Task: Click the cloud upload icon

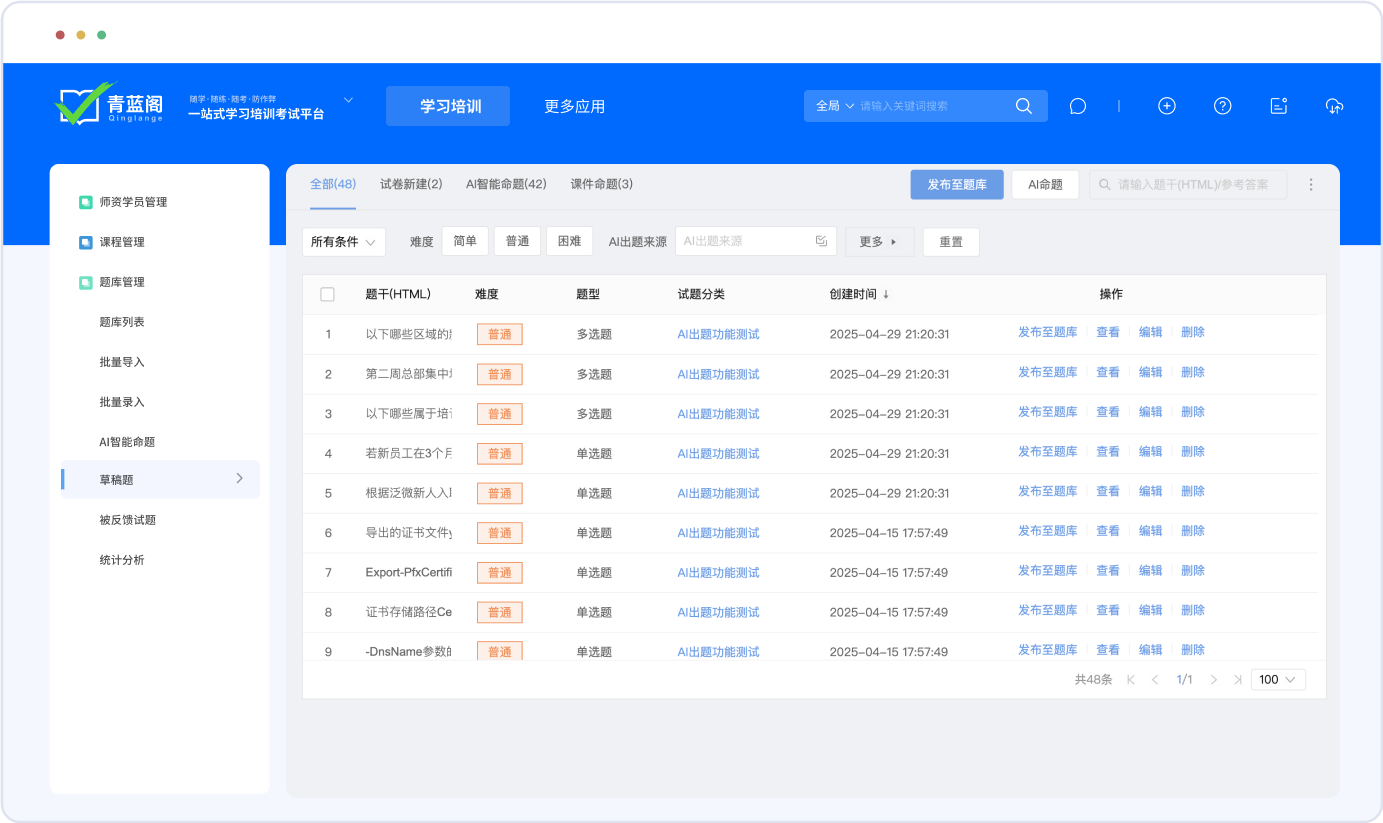Action: click(1334, 106)
